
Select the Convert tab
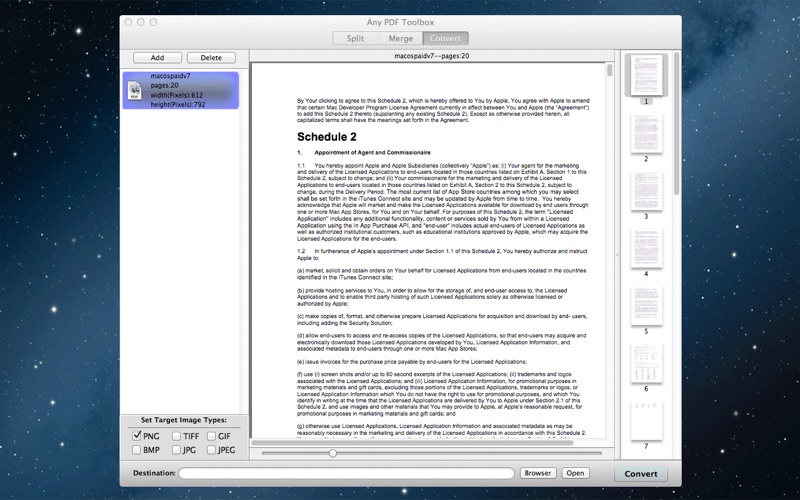tap(445, 38)
